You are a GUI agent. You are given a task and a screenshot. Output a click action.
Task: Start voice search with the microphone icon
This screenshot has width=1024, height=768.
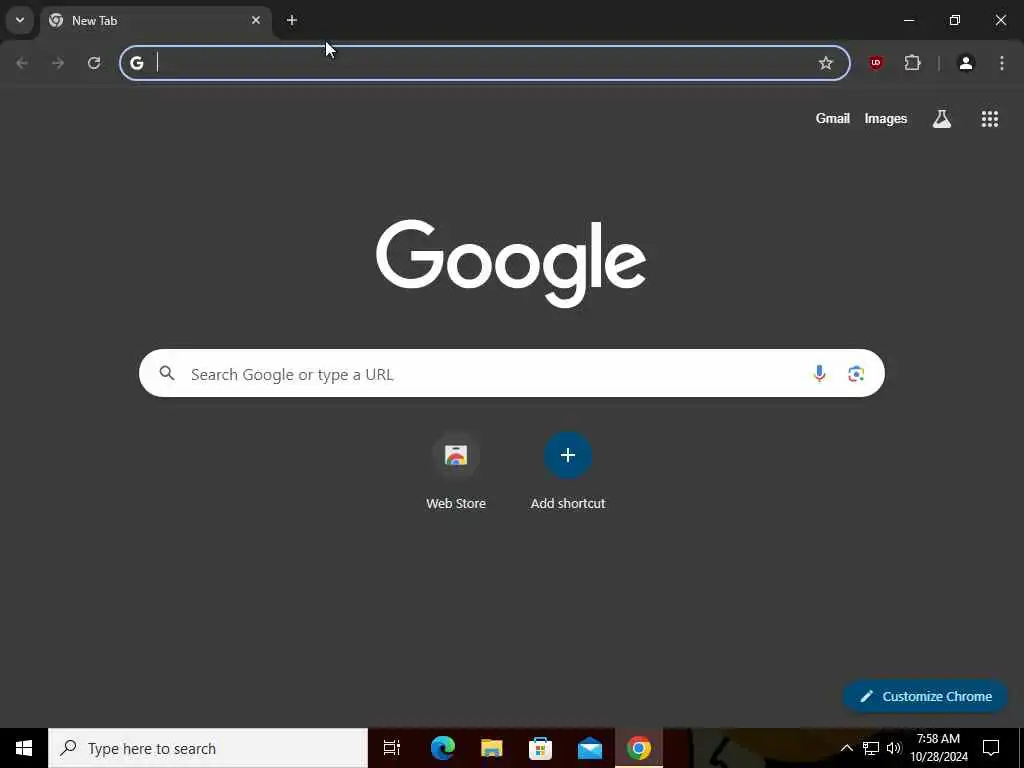point(820,373)
